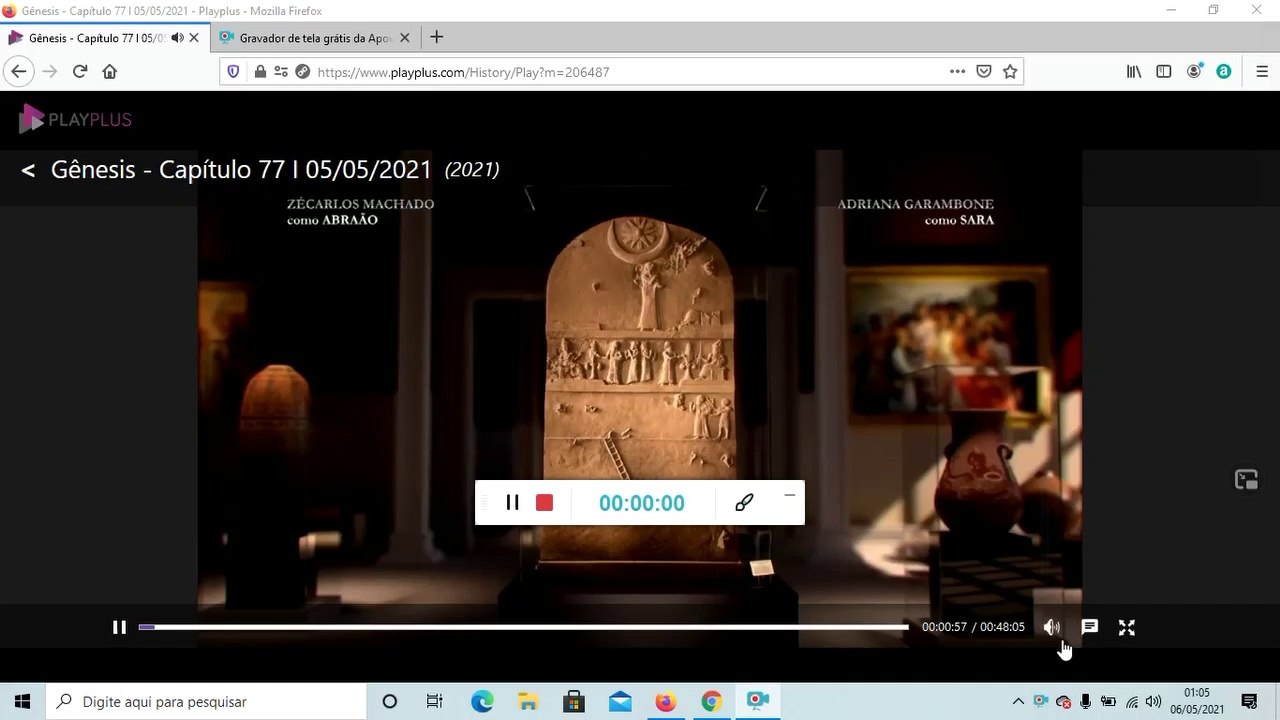The image size is (1280, 720).
Task: Save the page to Pocket
Action: coord(984,72)
